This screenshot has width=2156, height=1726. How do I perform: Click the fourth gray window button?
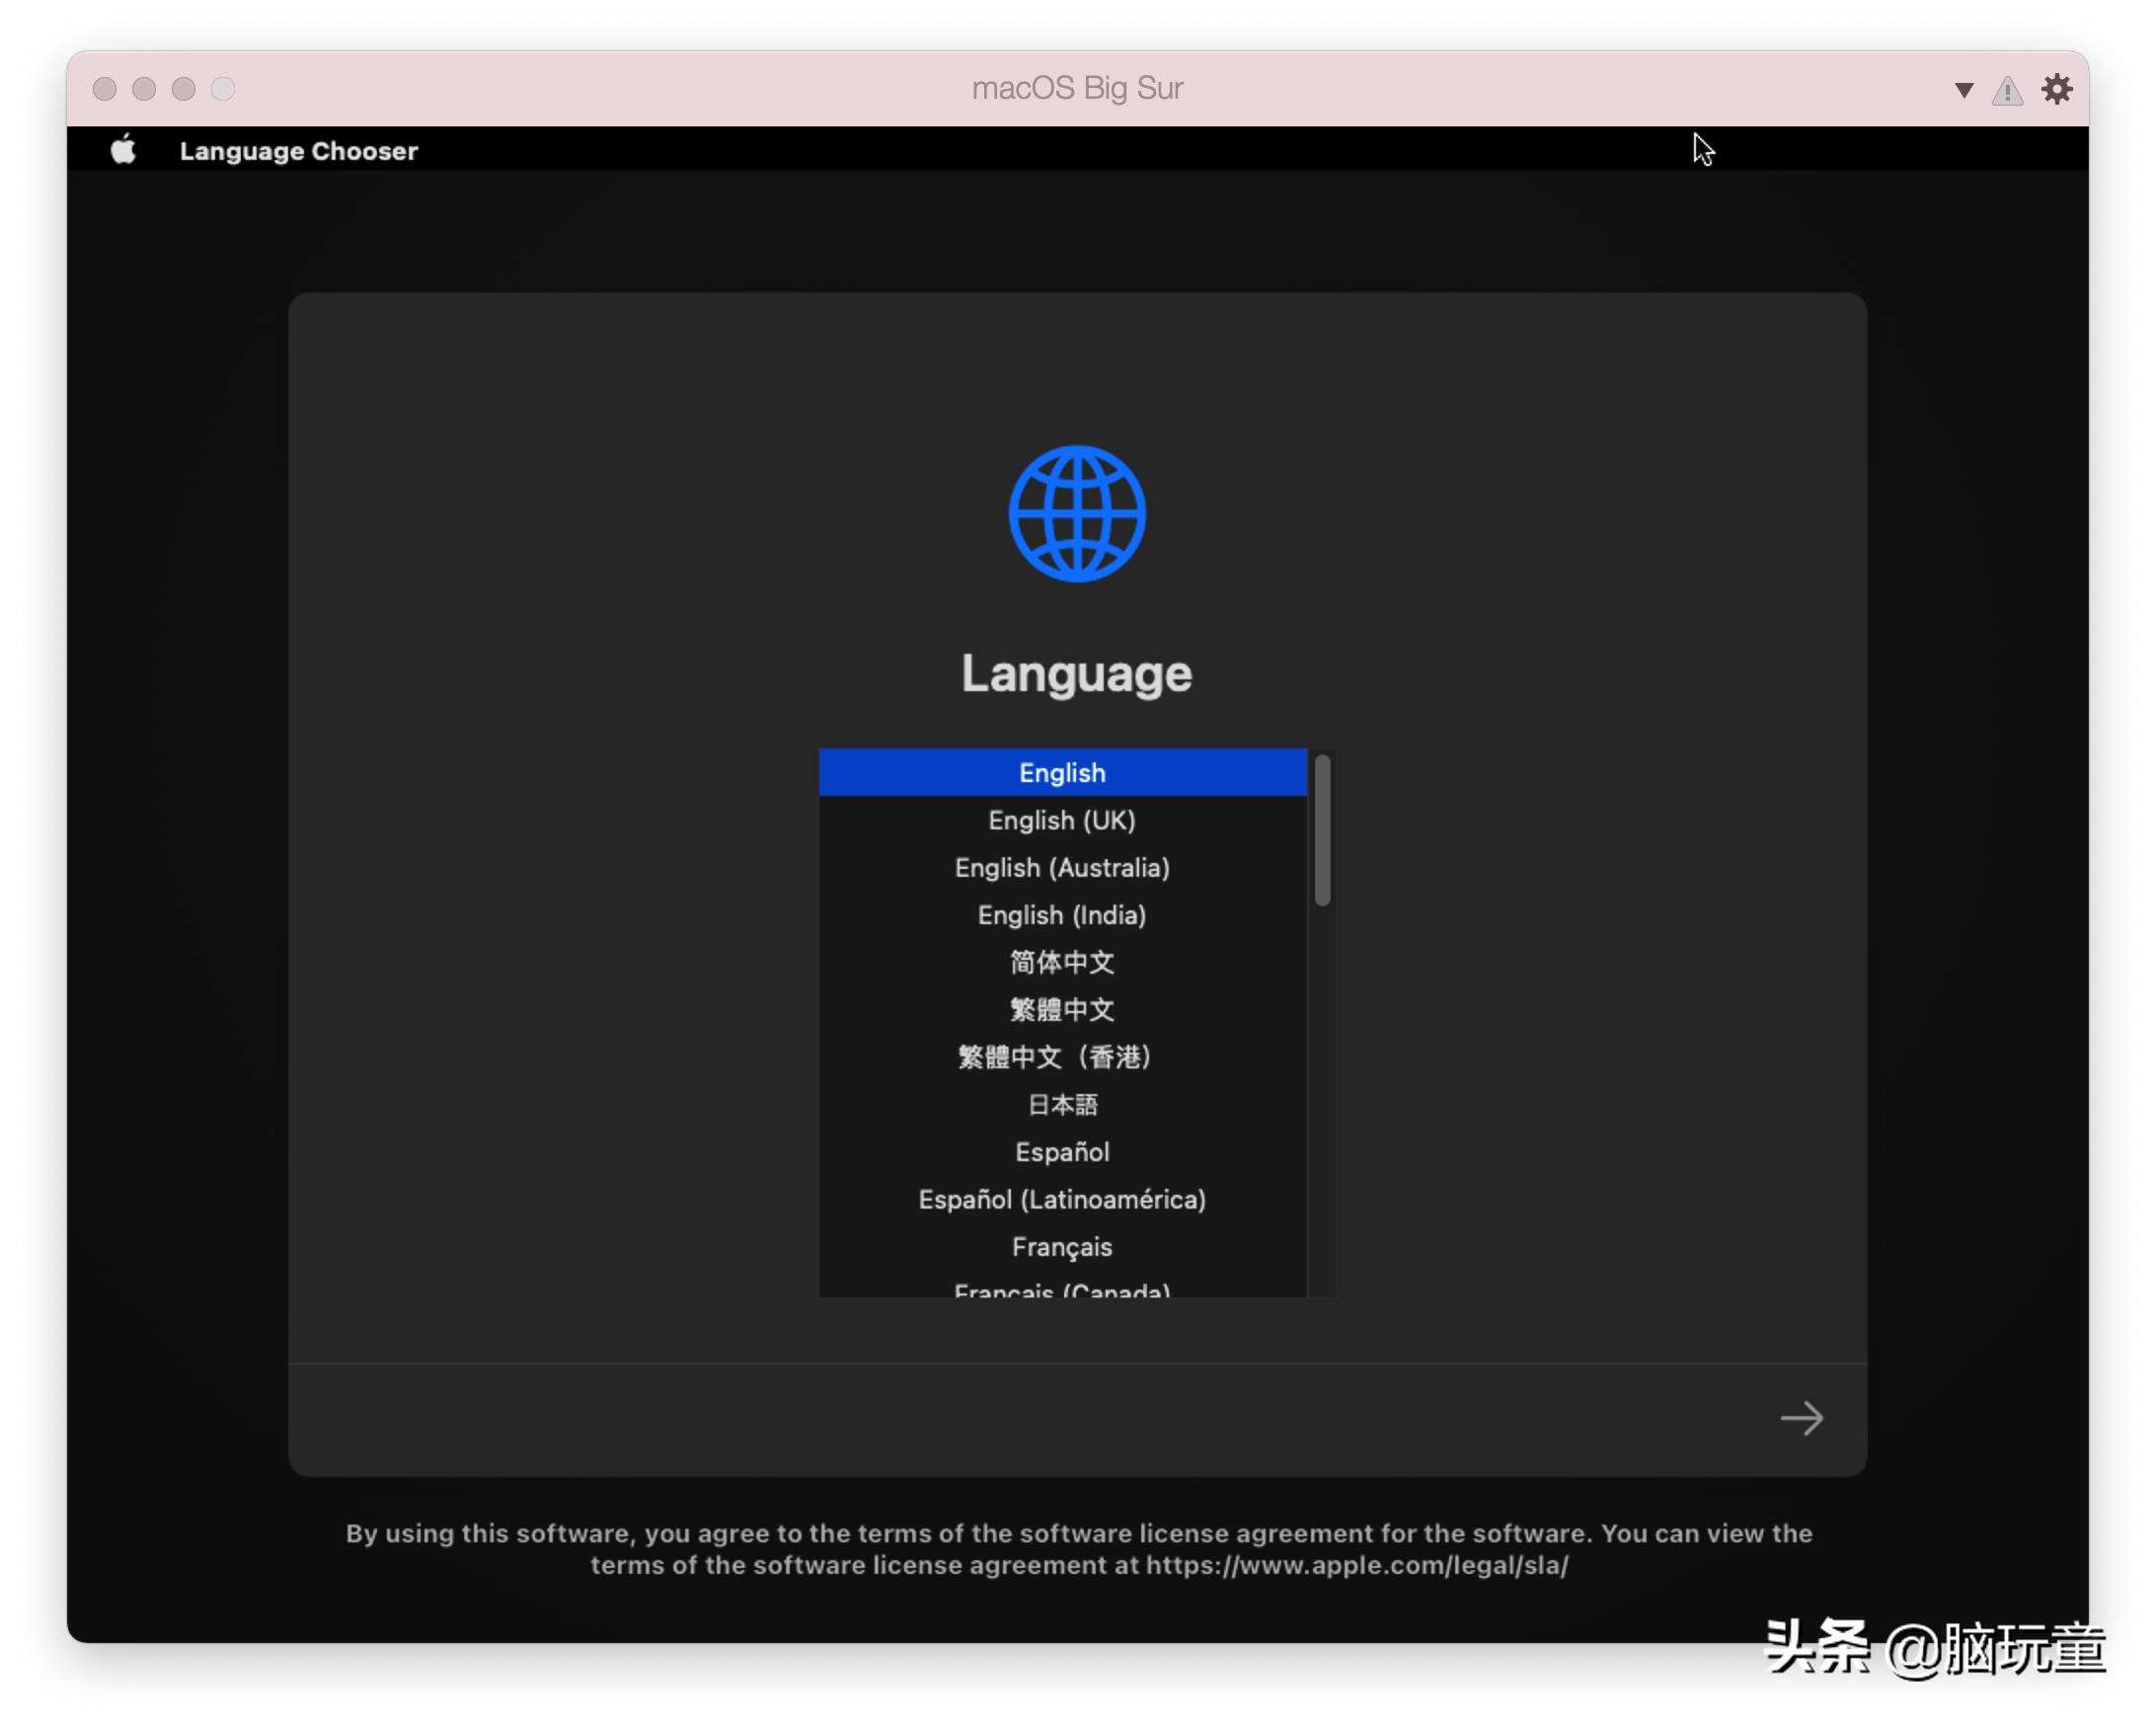pyautogui.click(x=223, y=89)
